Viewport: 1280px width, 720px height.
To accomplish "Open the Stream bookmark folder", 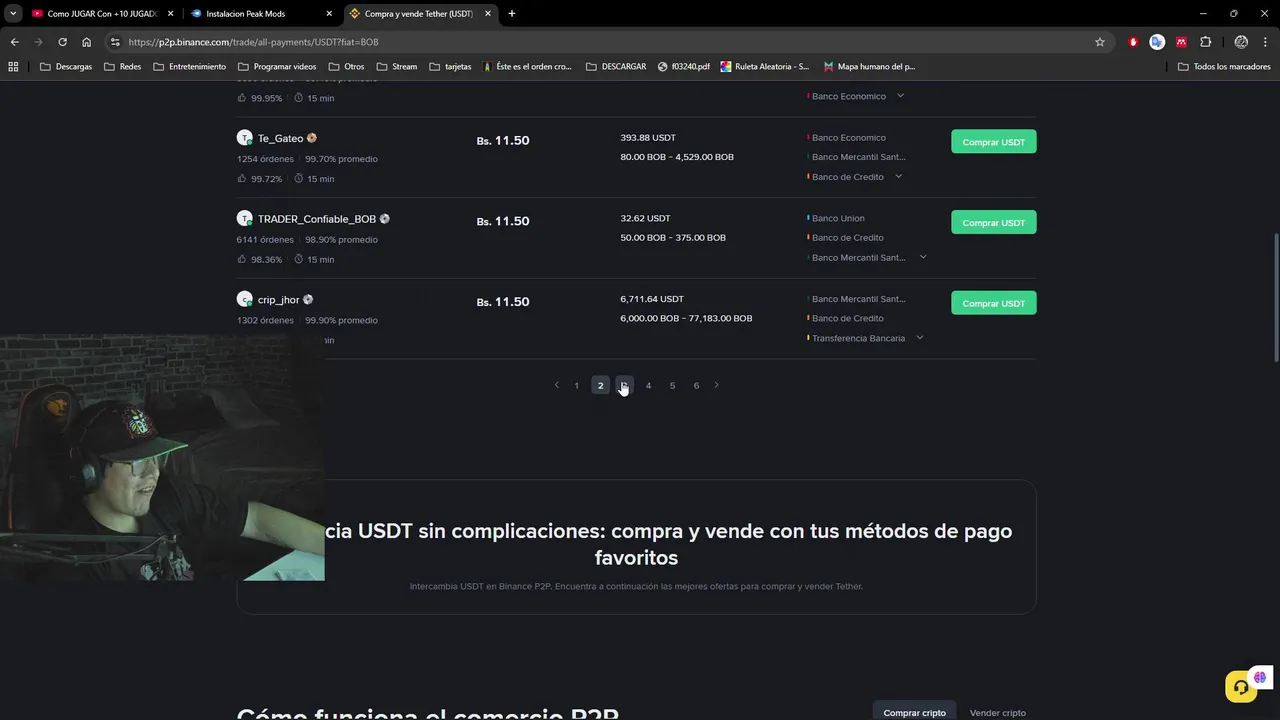I will click(396, 67).
